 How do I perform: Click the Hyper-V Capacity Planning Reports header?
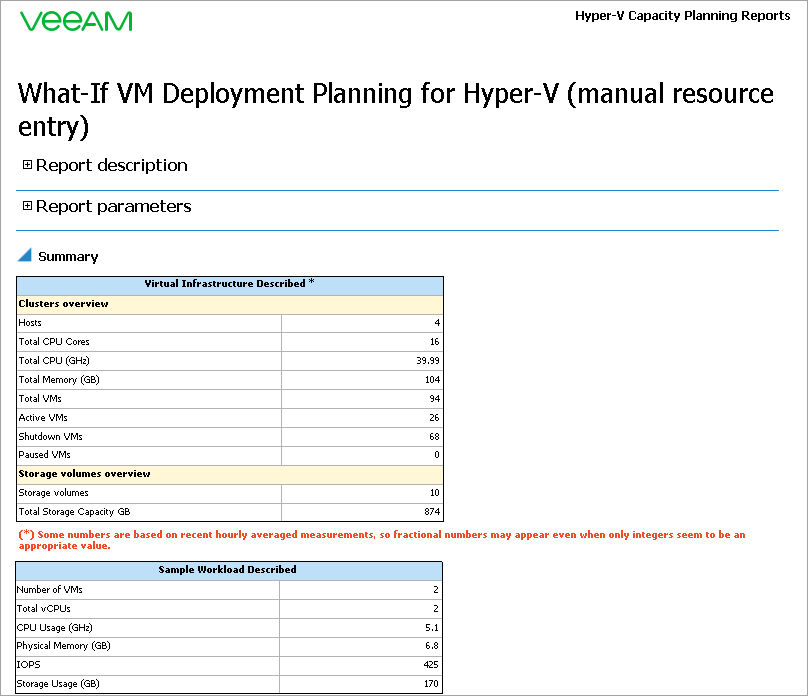[682, 16]
